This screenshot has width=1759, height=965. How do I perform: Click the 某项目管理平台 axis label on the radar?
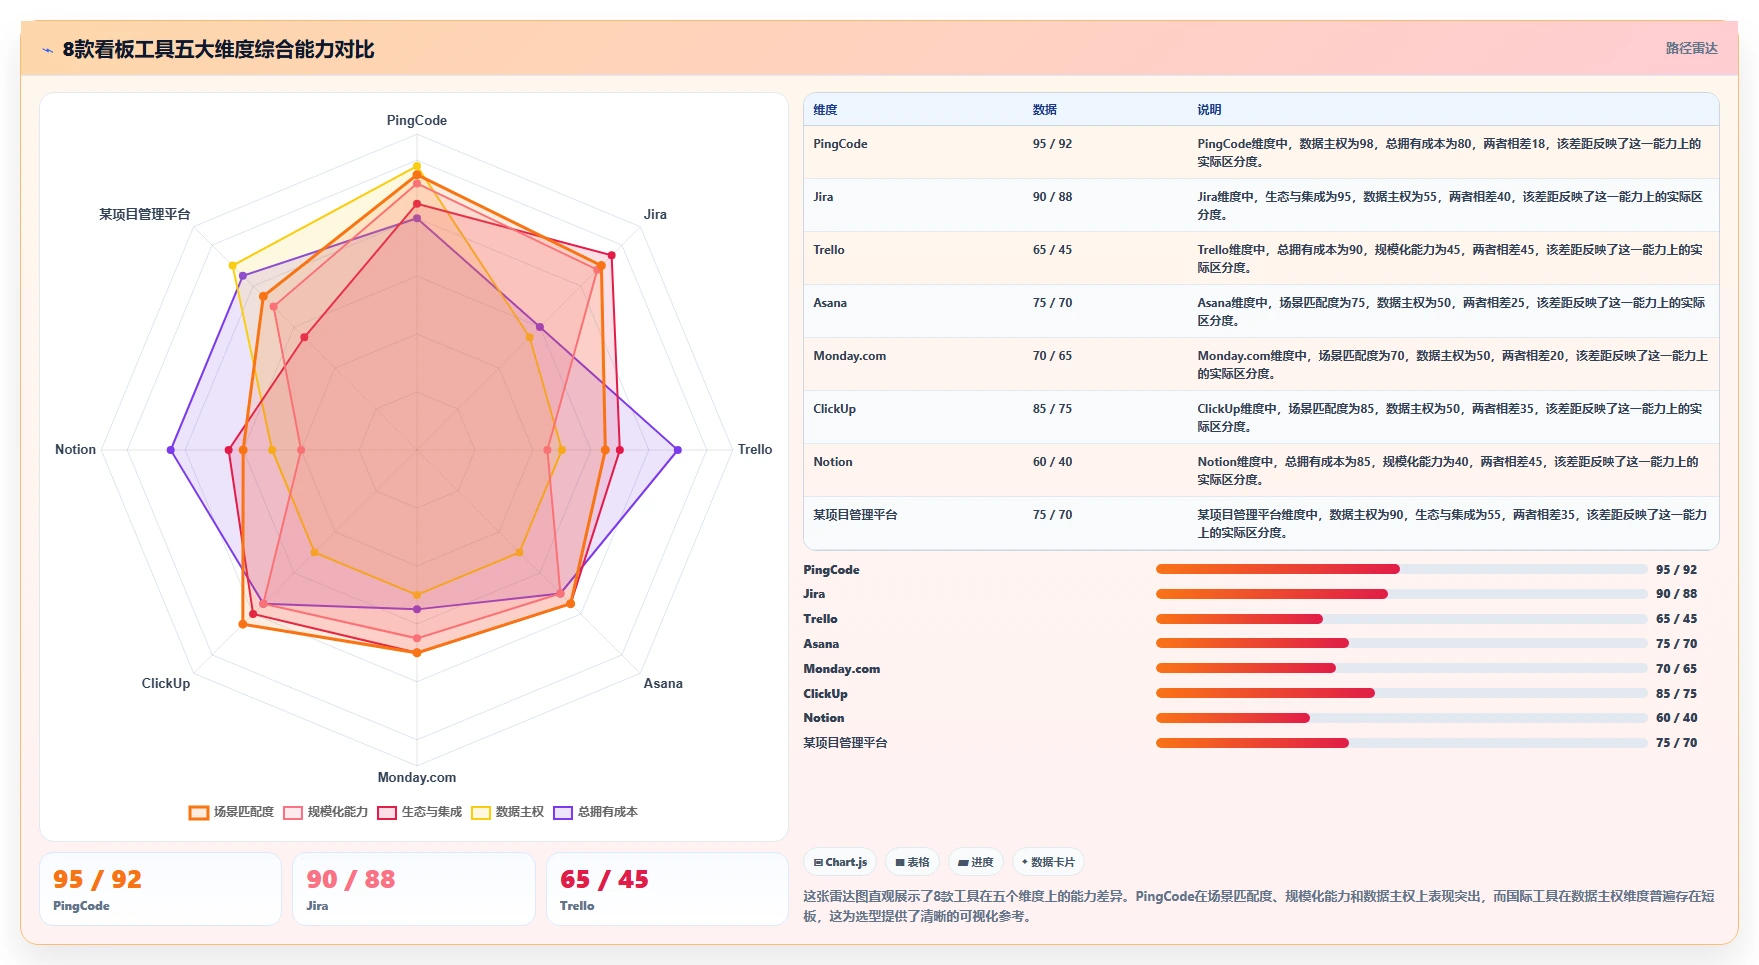pyautogui.click(x=145, y=214)
